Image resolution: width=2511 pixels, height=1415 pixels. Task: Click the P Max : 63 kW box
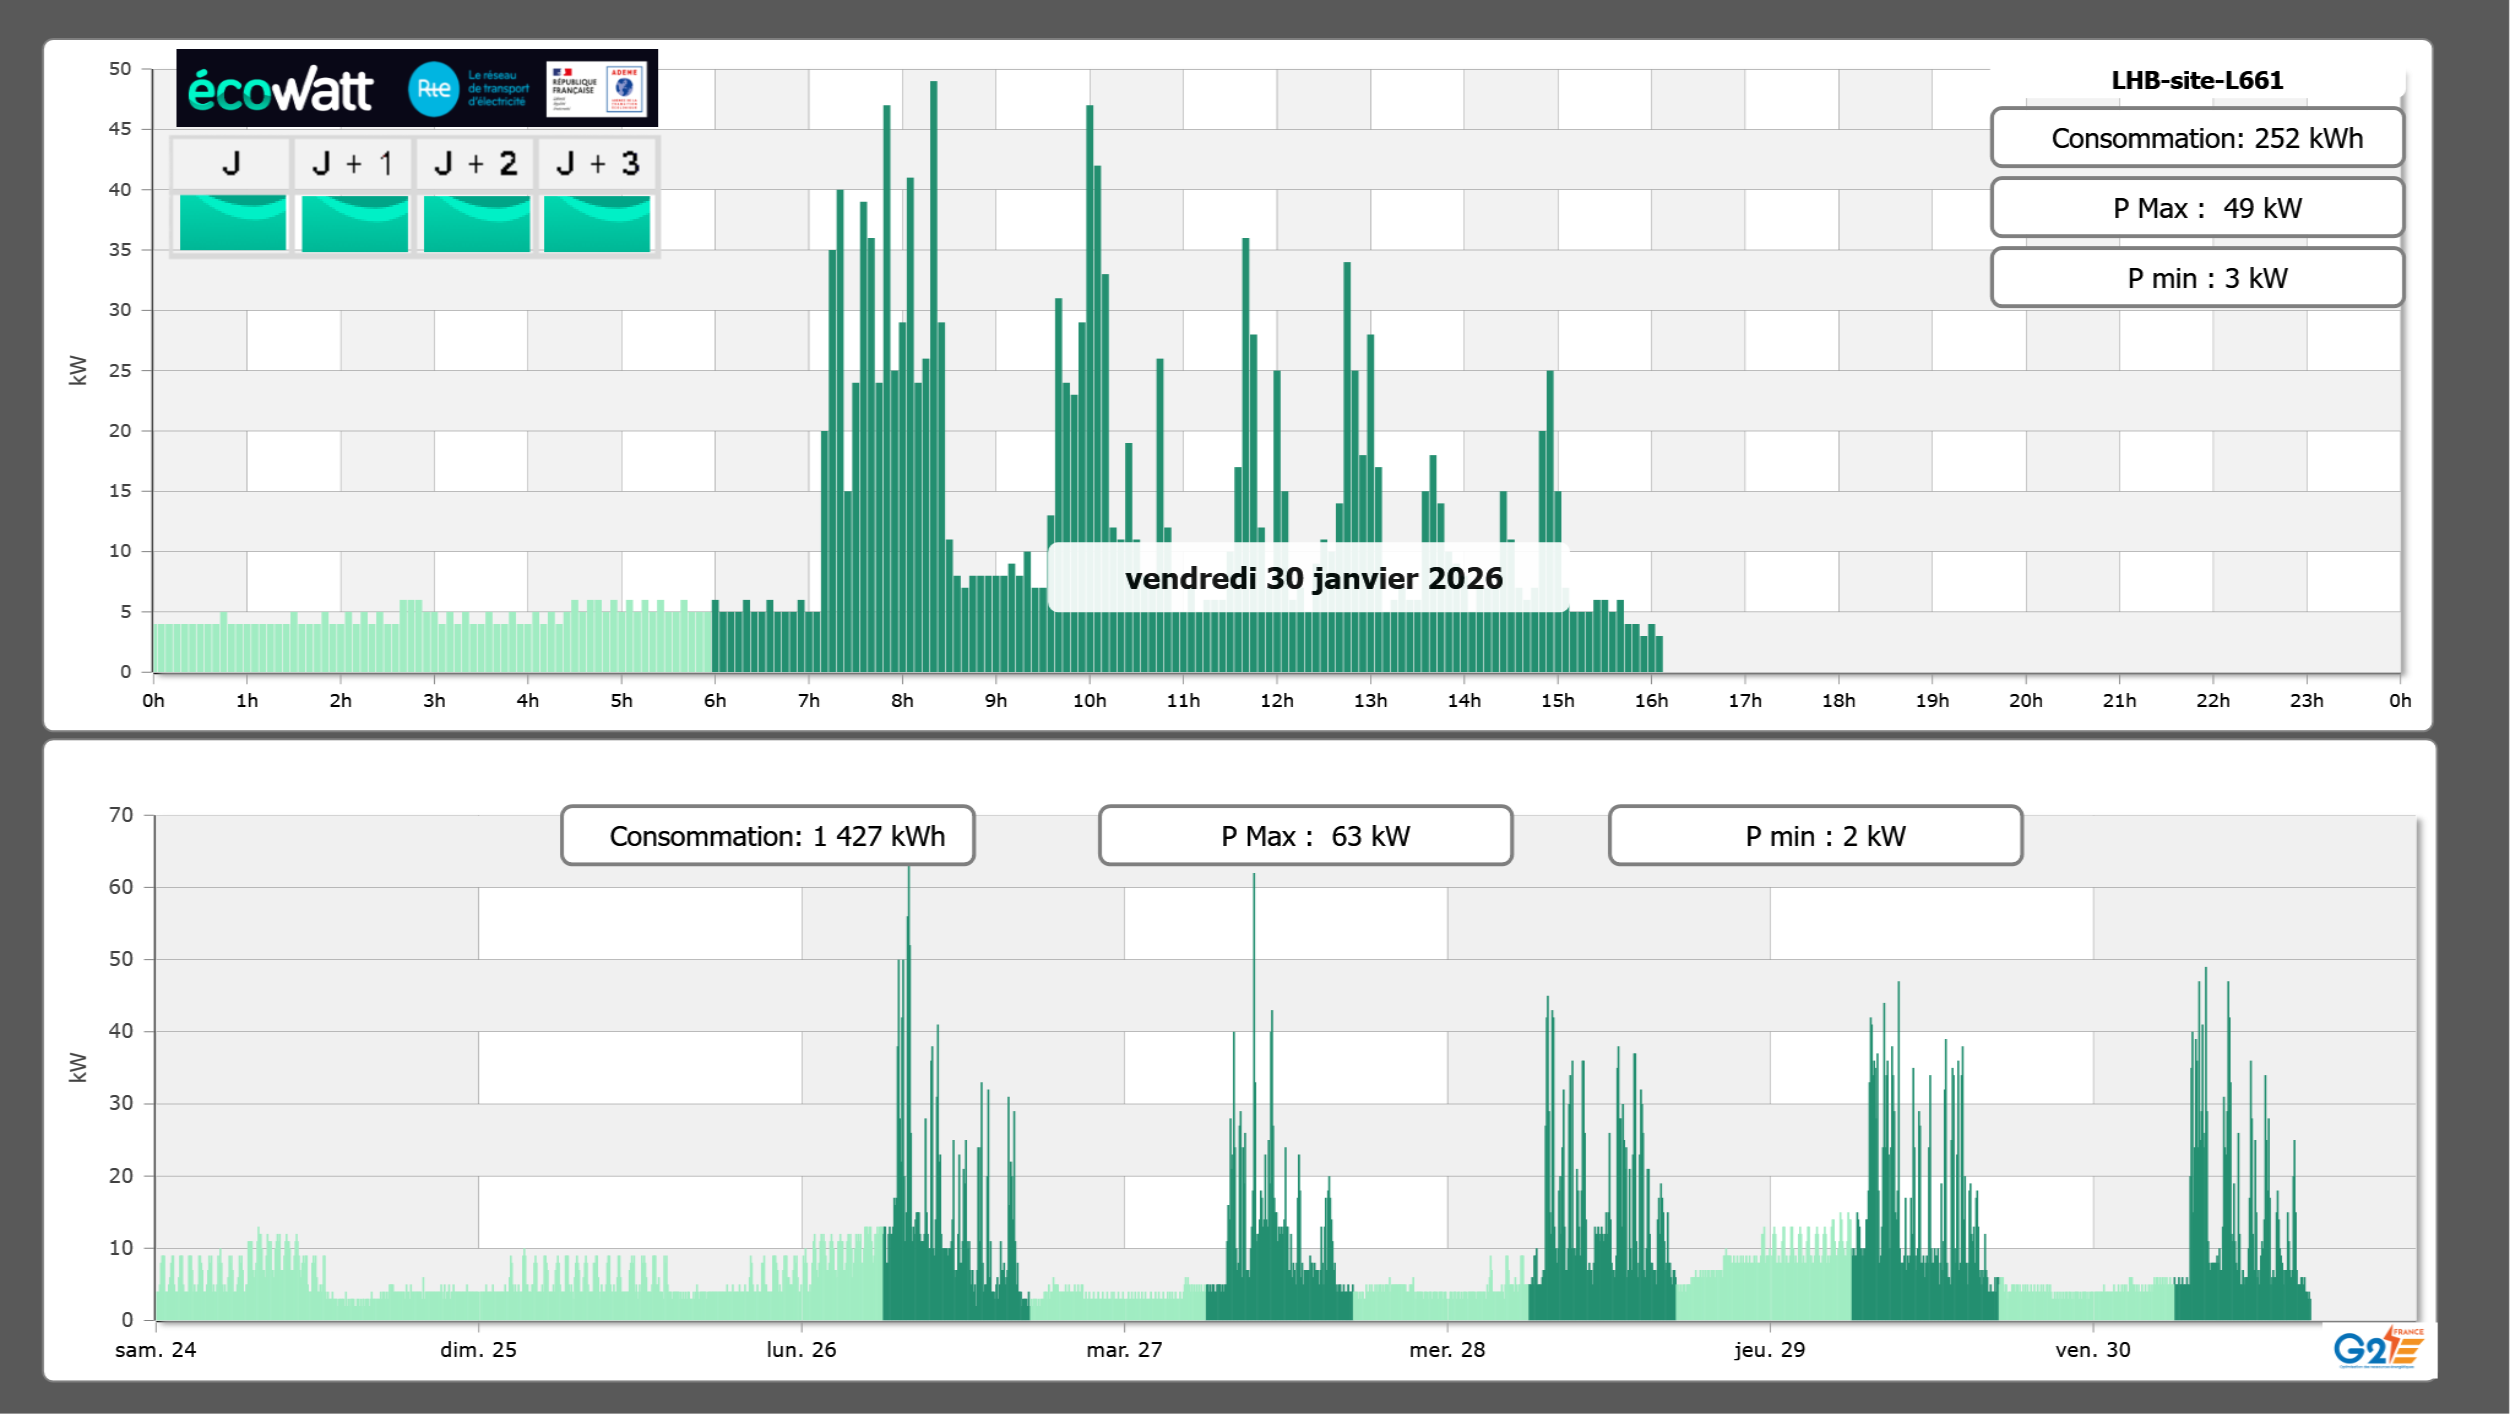1305,836
